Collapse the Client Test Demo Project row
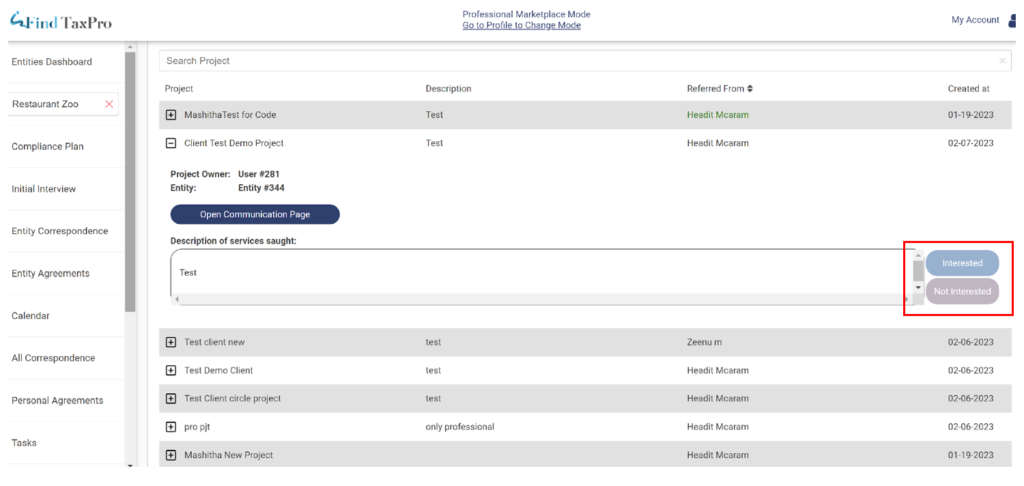The width and height of the screenshot is (1024, 486). [170, 143]
